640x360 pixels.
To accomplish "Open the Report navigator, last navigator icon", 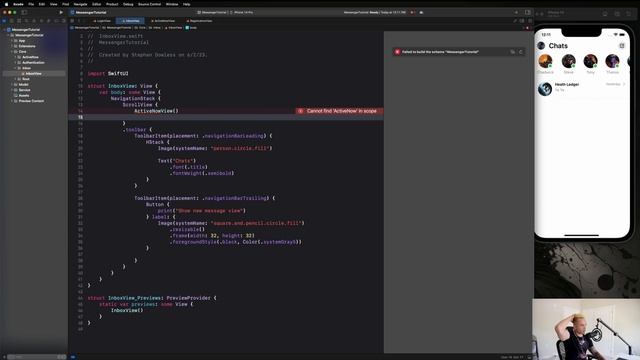I will pos(63,20).
